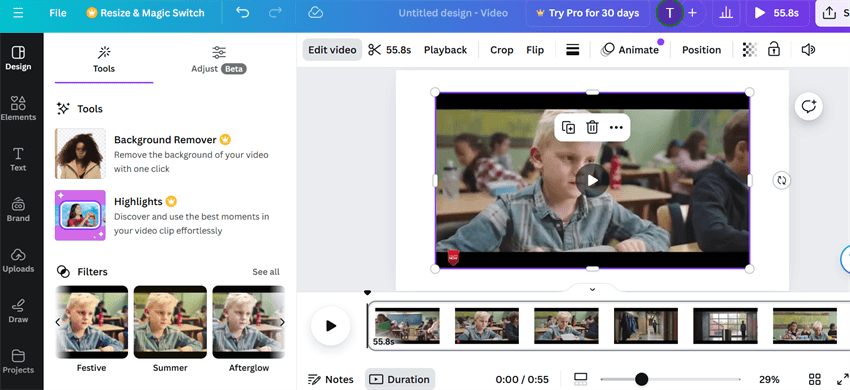
Task: Toggle the Duration button
Action: [x=400, y=379]
